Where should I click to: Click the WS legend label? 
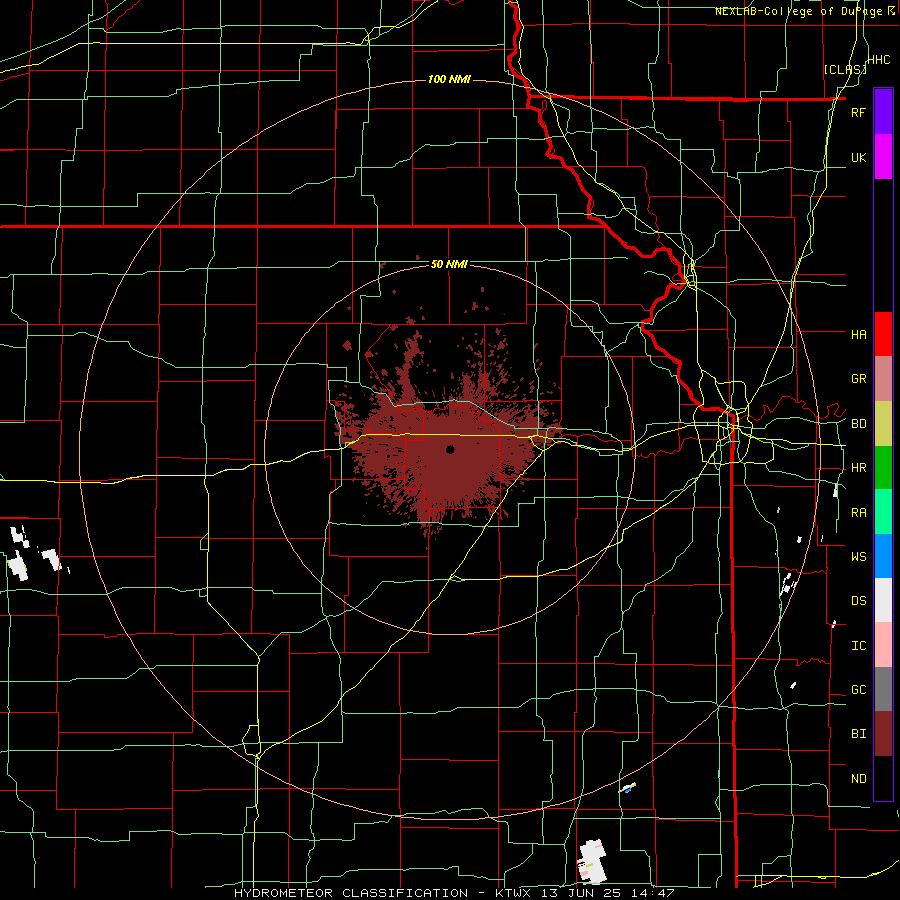[x=858, y=556]
